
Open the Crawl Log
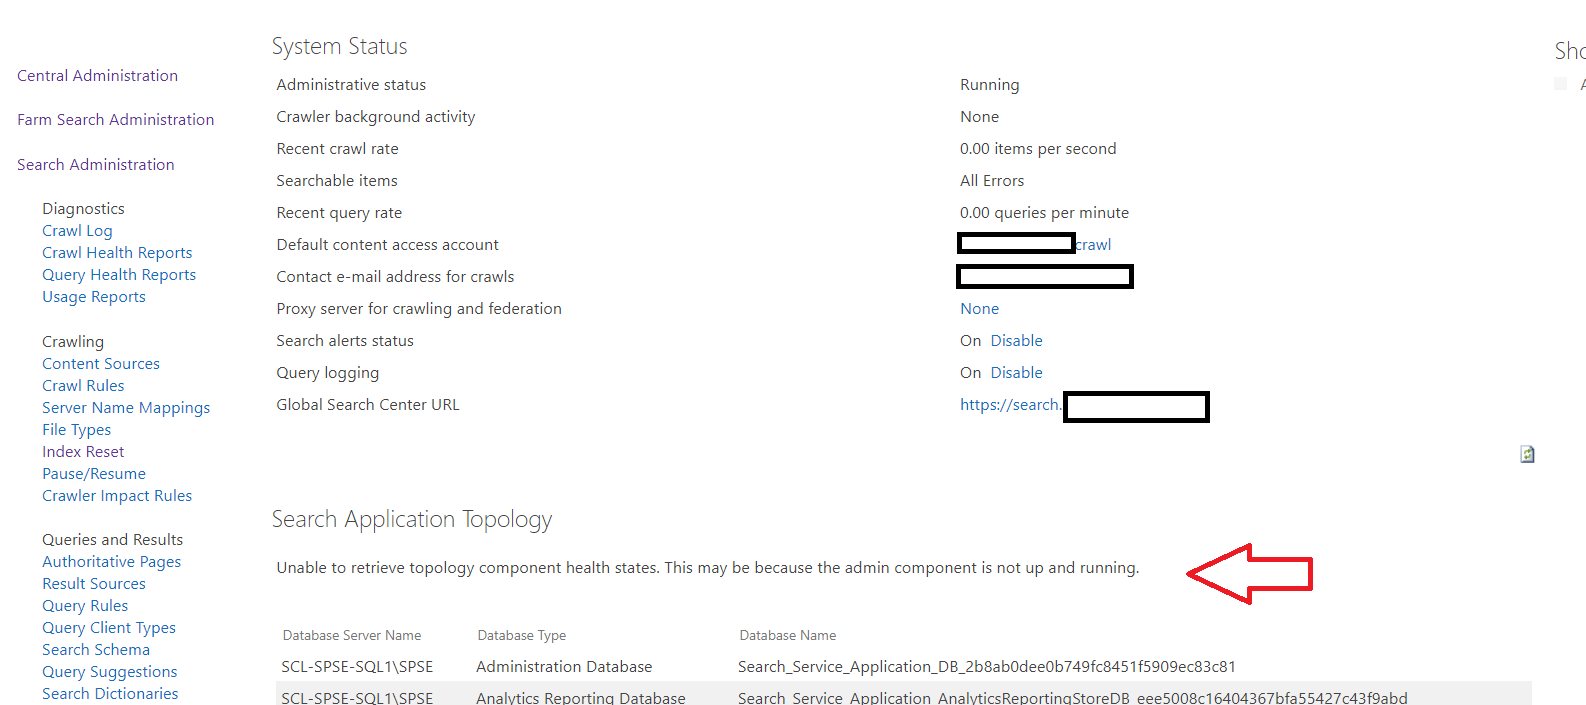tap(77, 231)
